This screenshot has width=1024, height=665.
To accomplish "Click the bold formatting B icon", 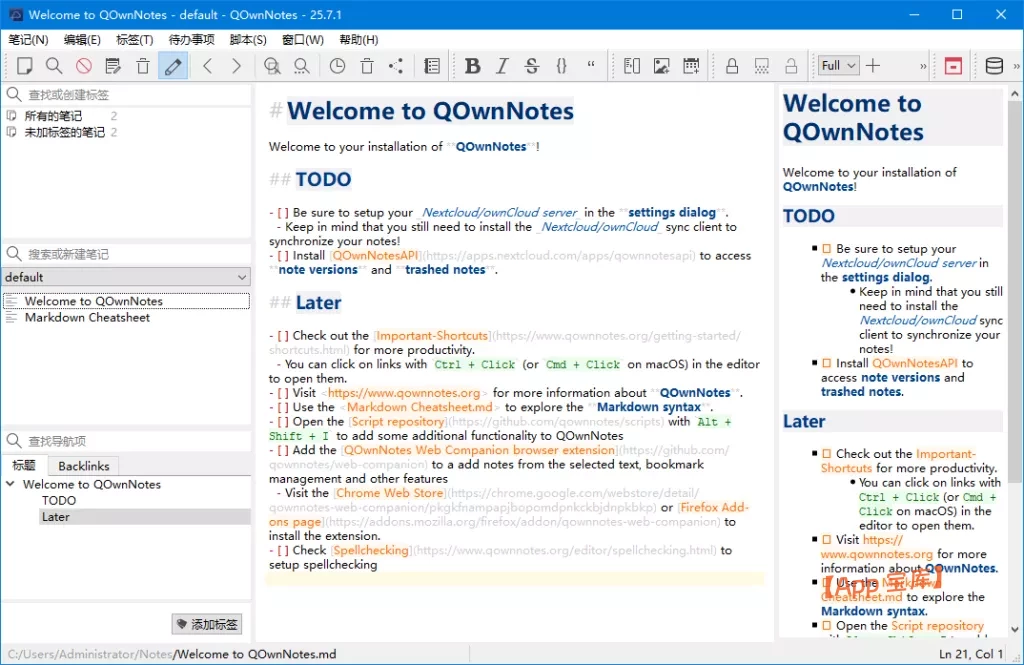I will coord(473,66).
